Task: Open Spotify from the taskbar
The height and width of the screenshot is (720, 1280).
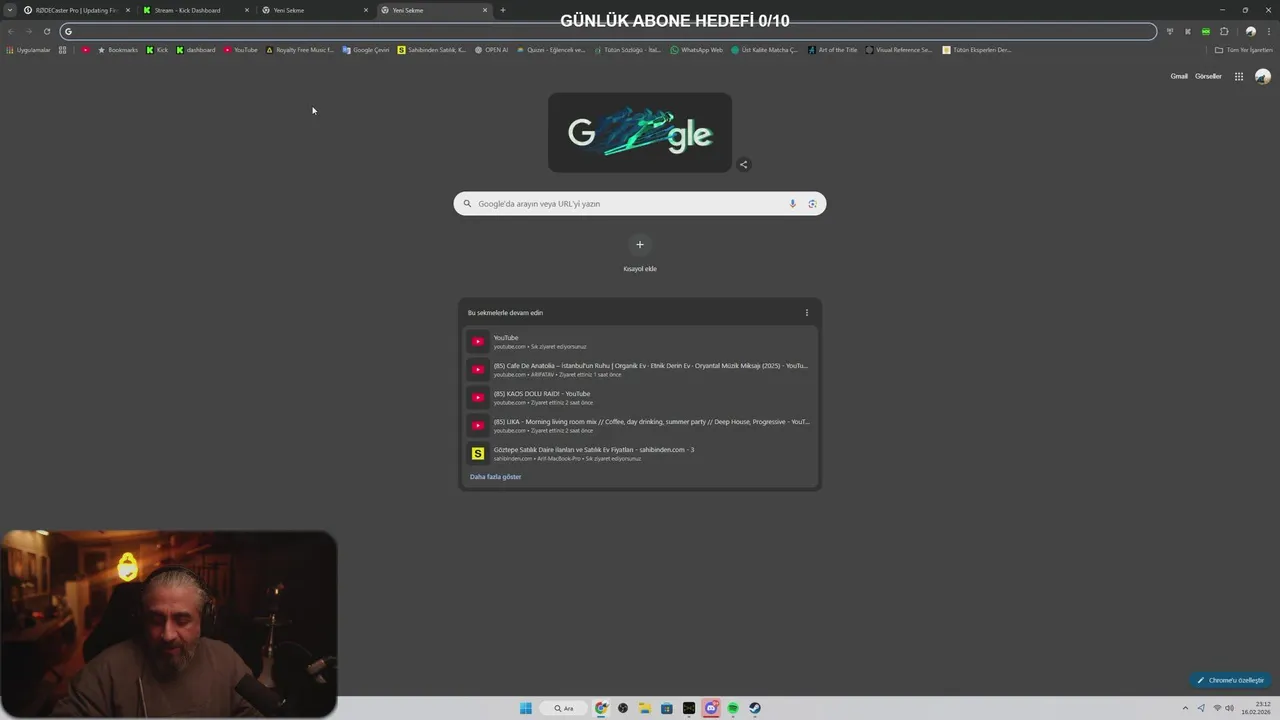Action: tap(733, 708)
